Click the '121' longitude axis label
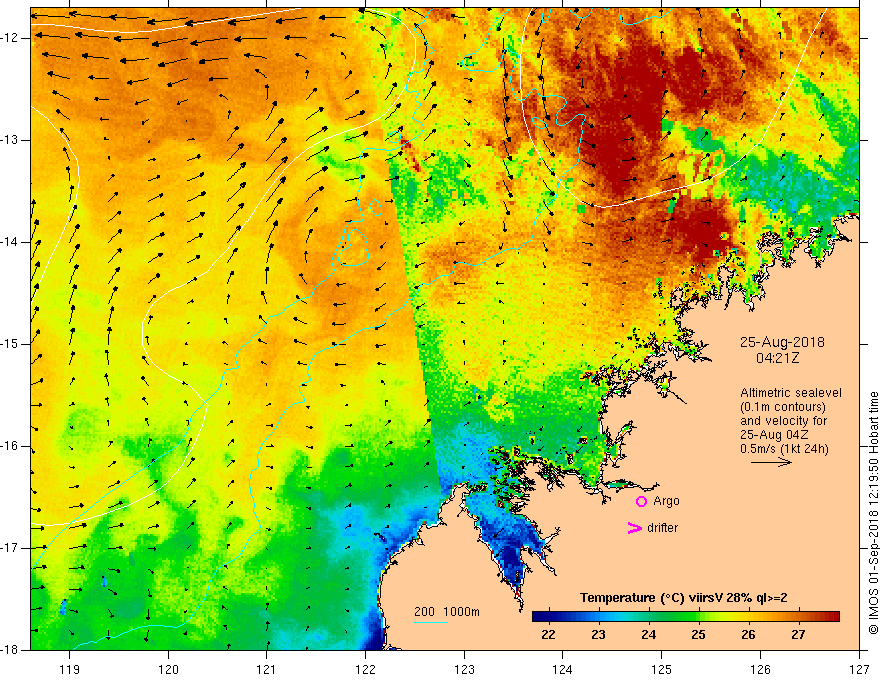880x680 pixels. click(x=267, y=669)
